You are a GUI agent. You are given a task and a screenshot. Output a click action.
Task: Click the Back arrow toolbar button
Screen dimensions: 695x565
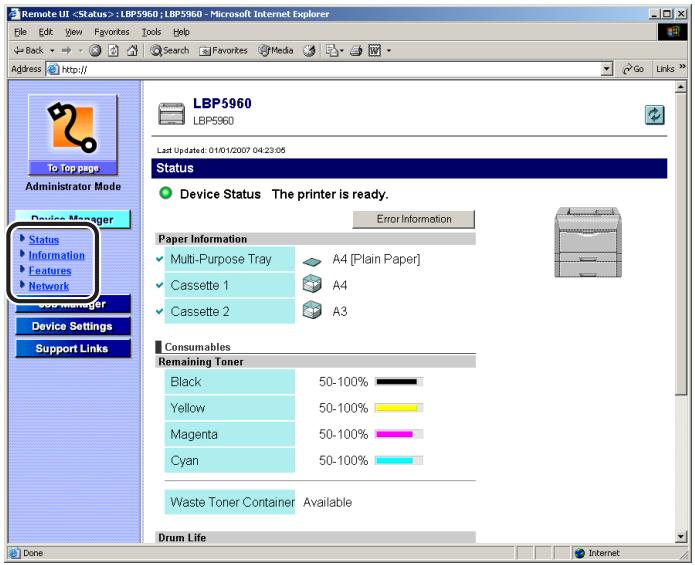[x=28, y=51]
